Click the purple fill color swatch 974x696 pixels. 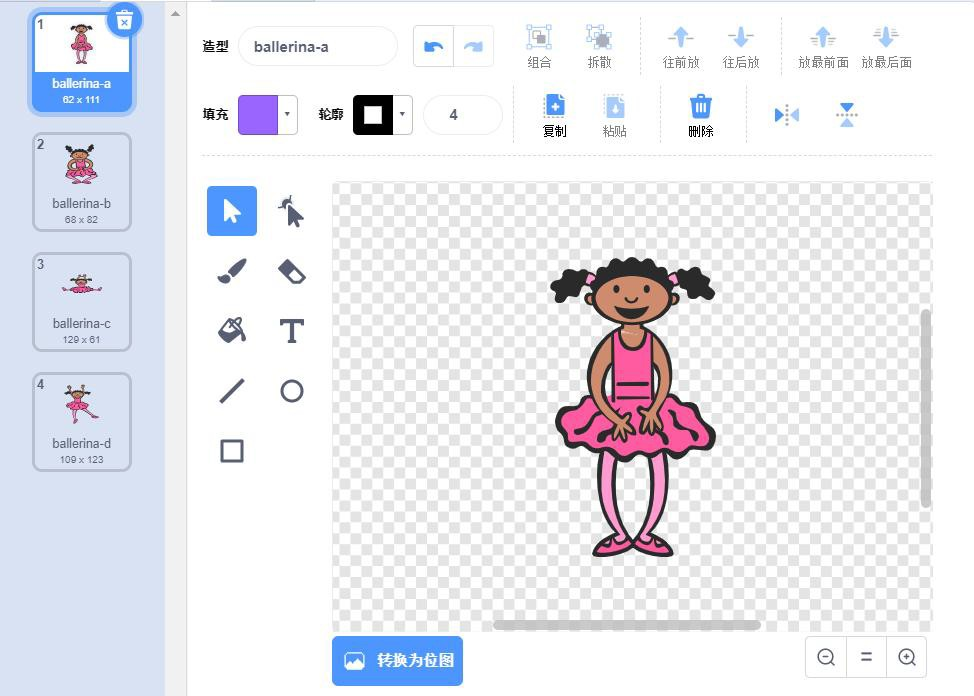[x=258, y=114]
